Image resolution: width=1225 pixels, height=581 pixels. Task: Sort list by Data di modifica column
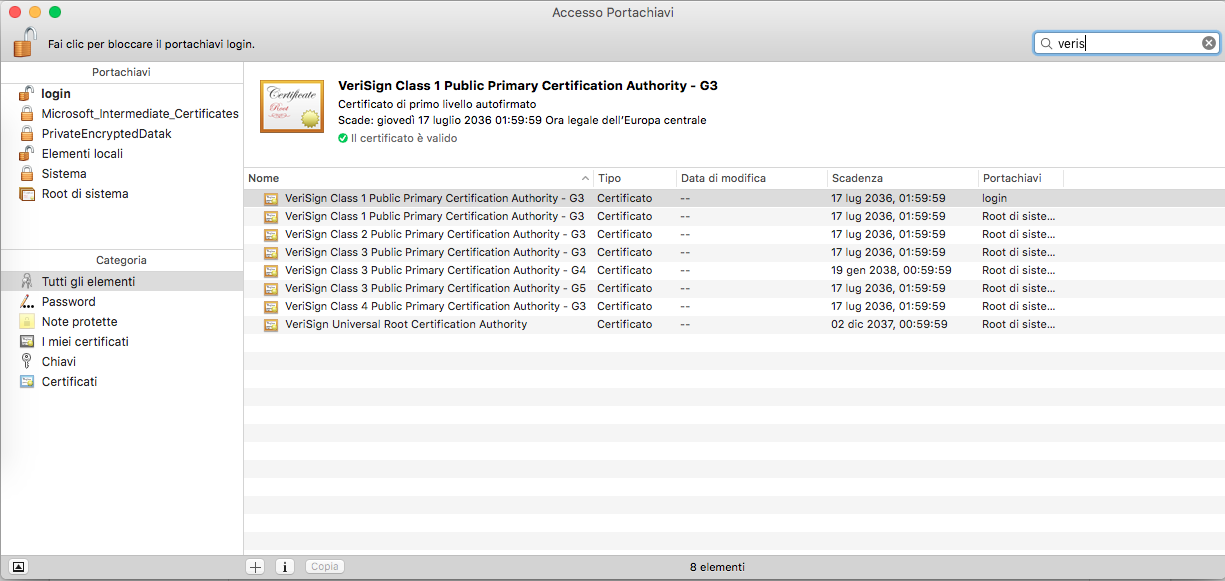(x=752, y=178)
